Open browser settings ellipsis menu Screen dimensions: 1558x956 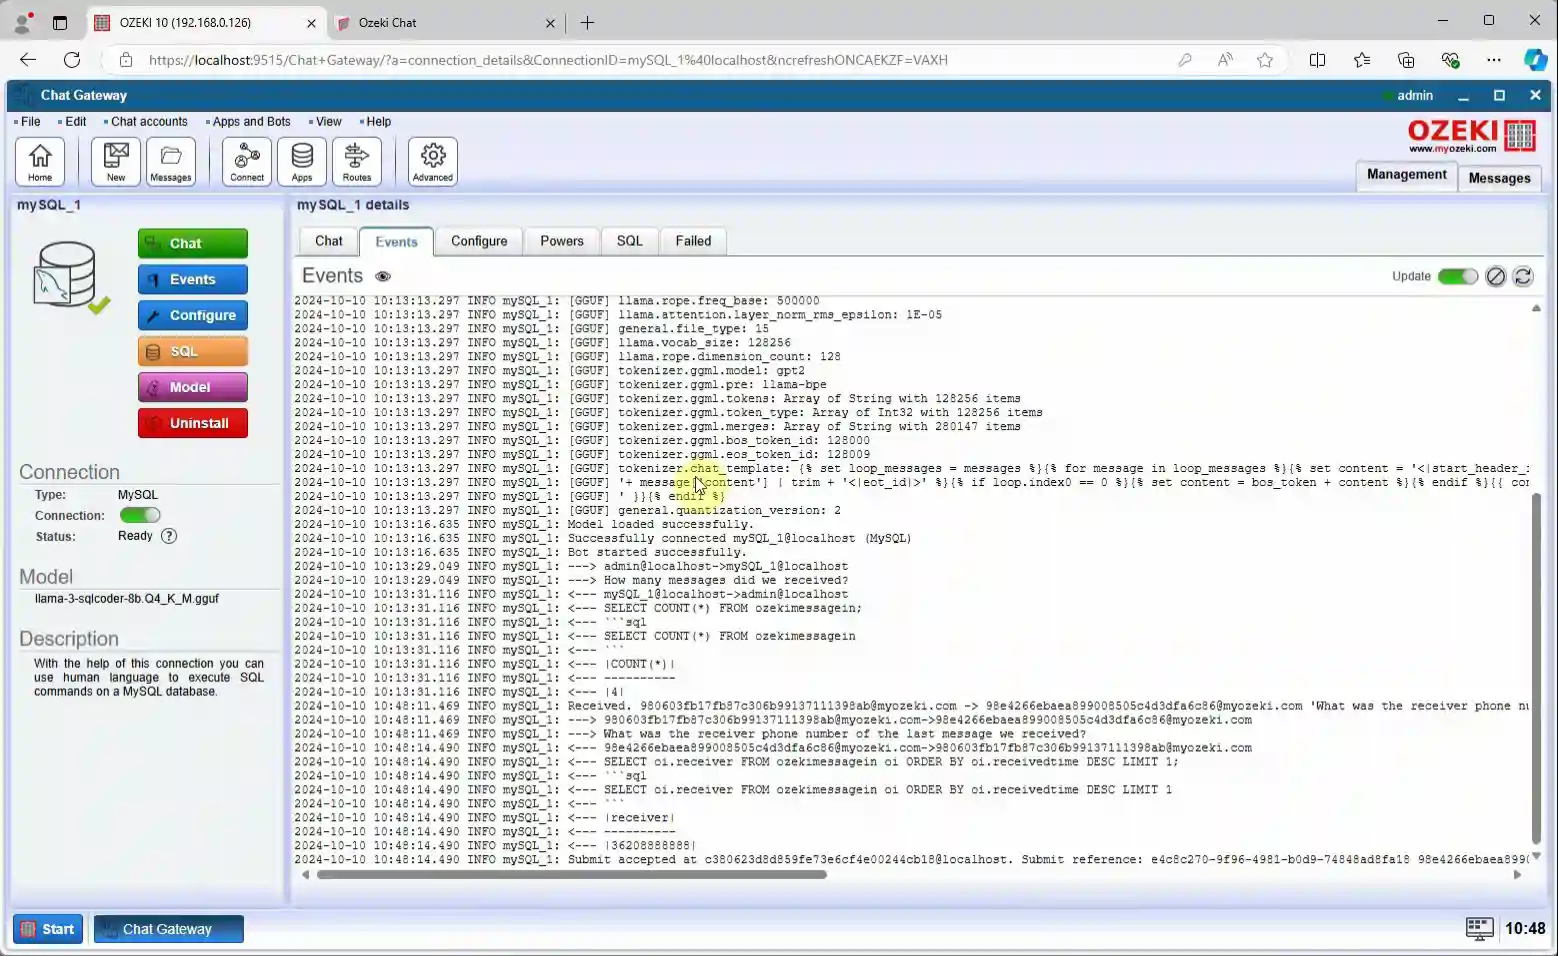pyautogui.click(x=1494, y=60)
